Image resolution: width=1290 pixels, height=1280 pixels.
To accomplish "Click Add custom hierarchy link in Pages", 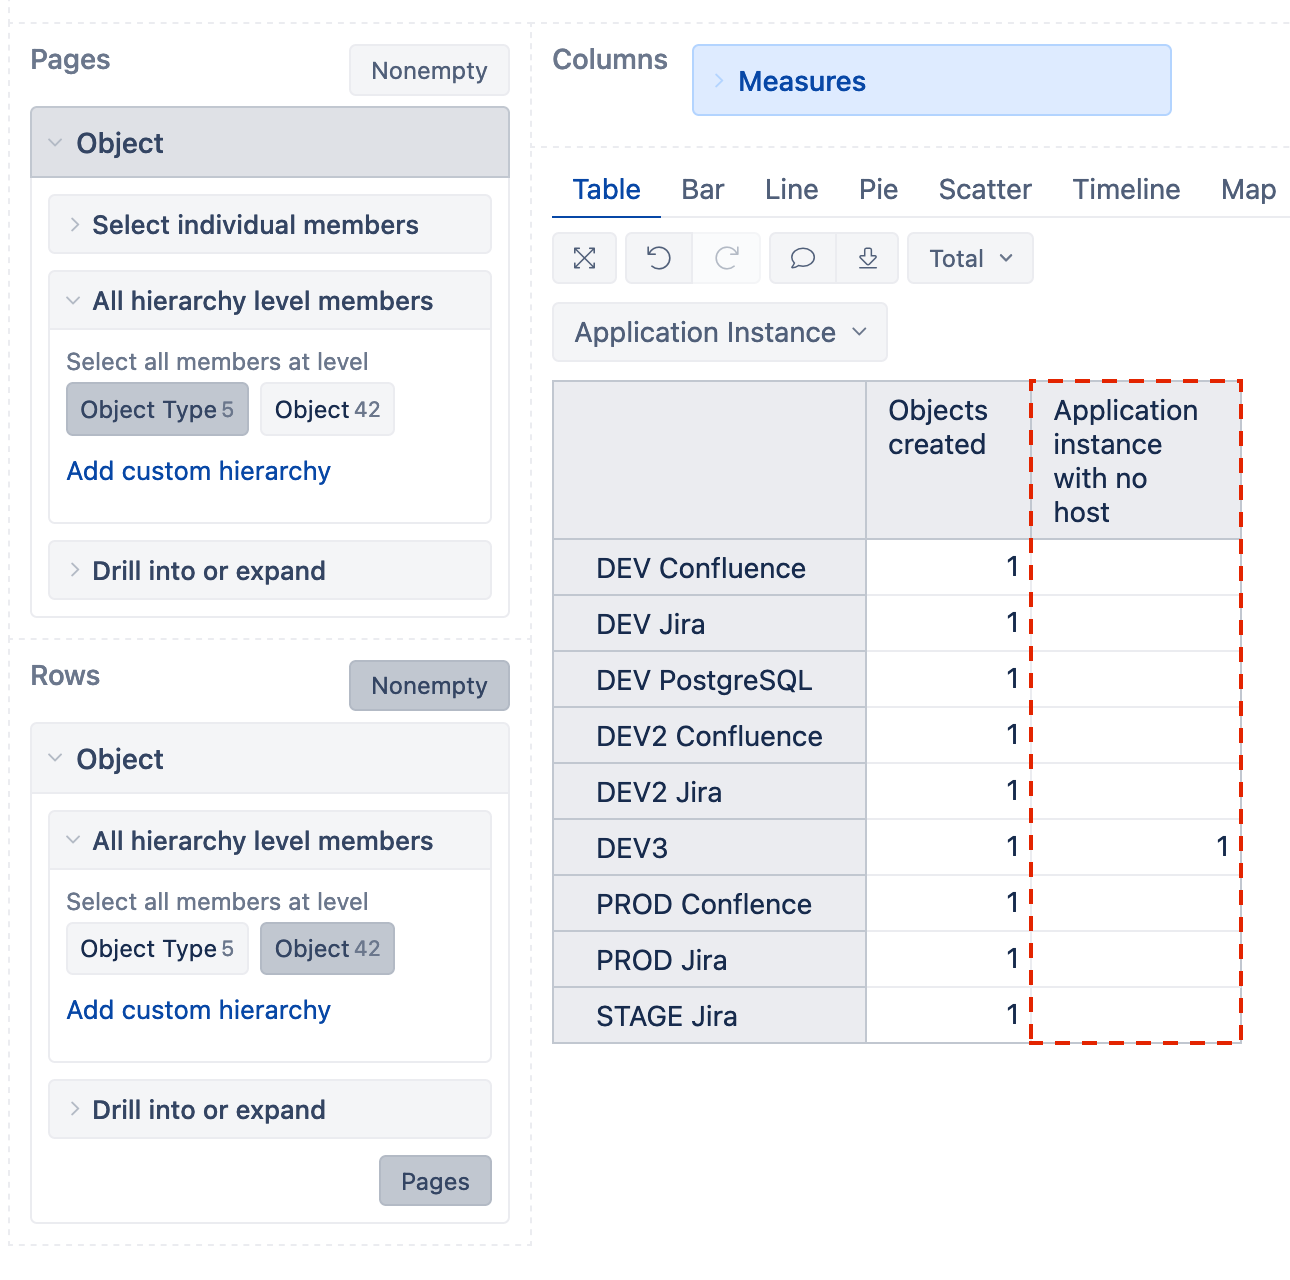I will point(198,471).
